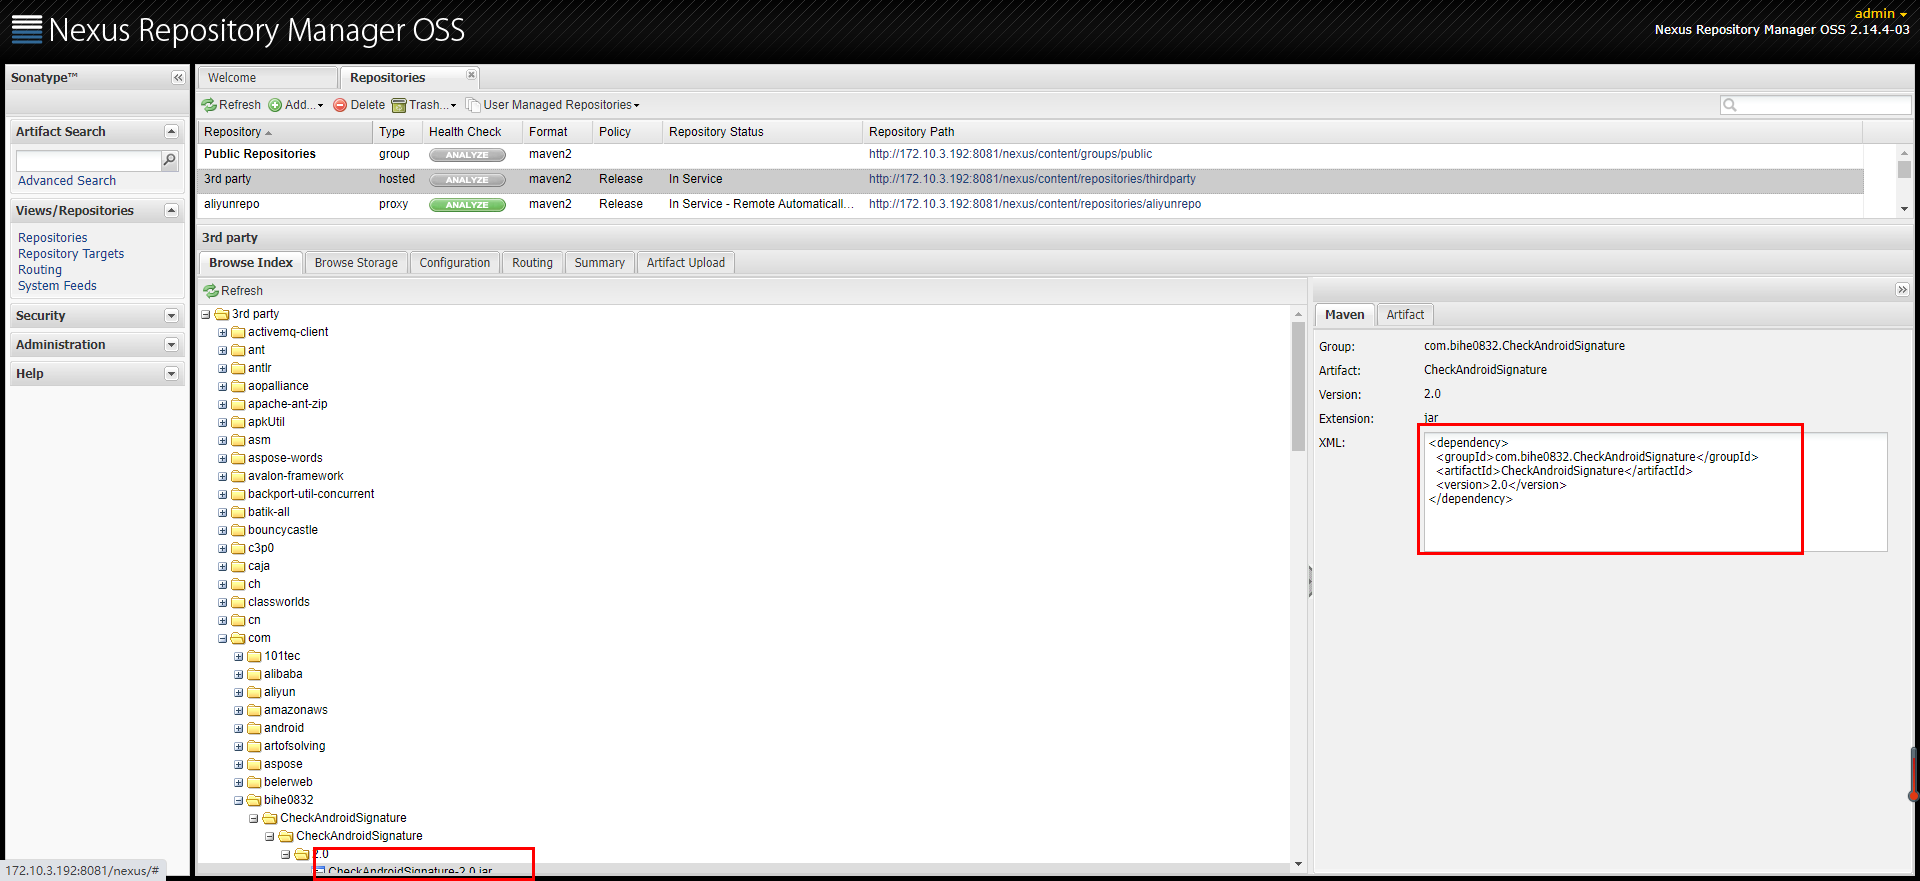Click Refresh in the Browse Index panel
The image size is (1920, 881).
click(x=233, y=291)
